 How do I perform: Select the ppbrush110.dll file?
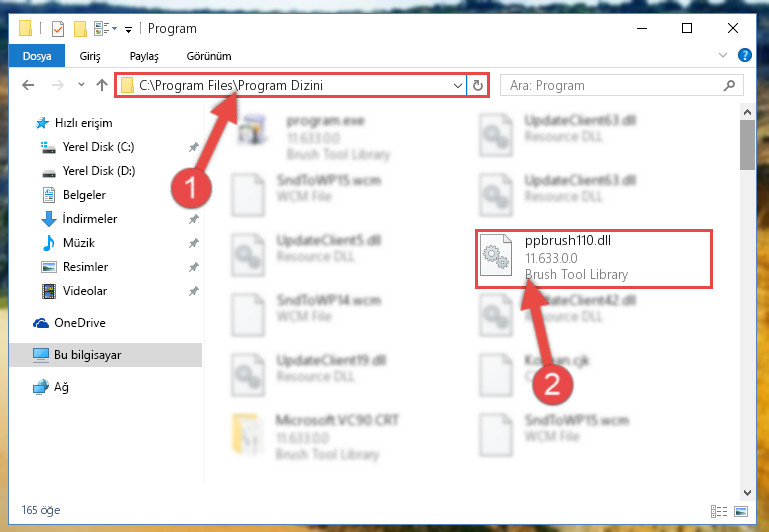coord(594,258)
